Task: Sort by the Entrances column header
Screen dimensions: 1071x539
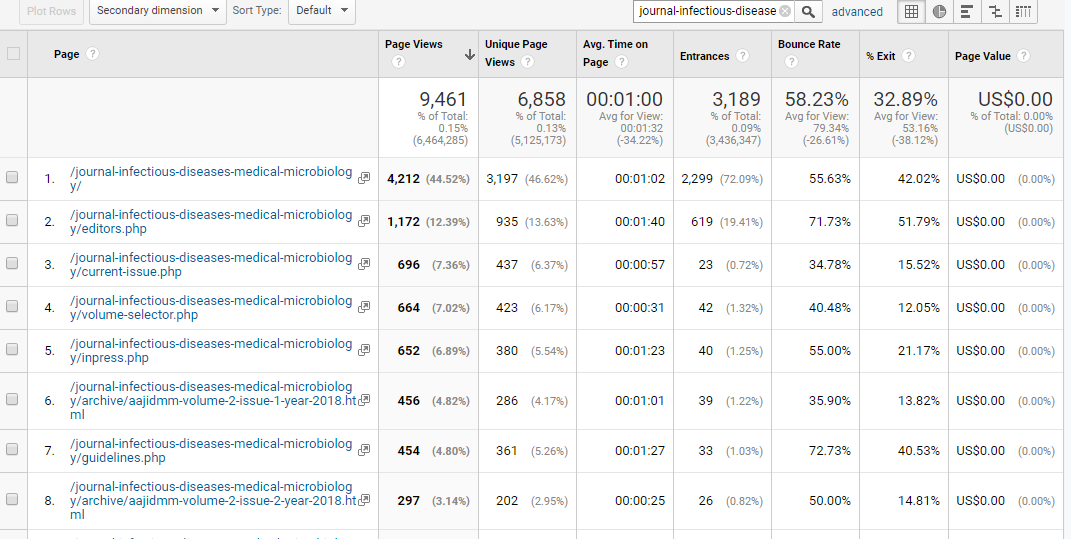Action: tap(704, 56)
